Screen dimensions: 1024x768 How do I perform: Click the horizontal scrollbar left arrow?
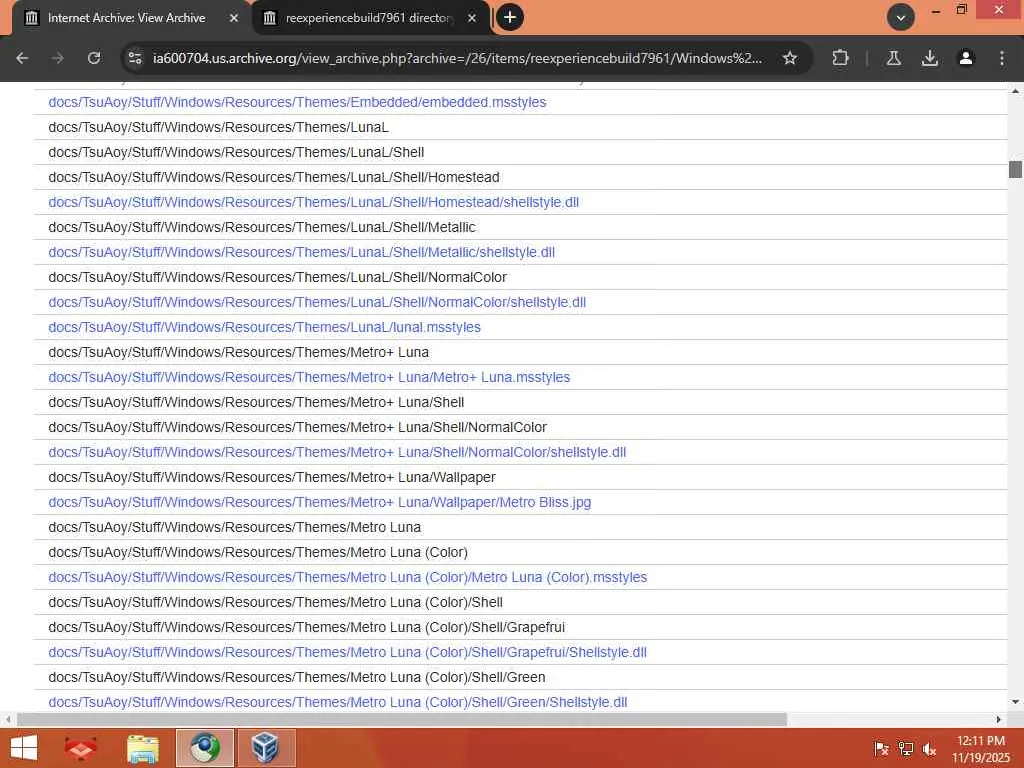[x=8, y=720]
